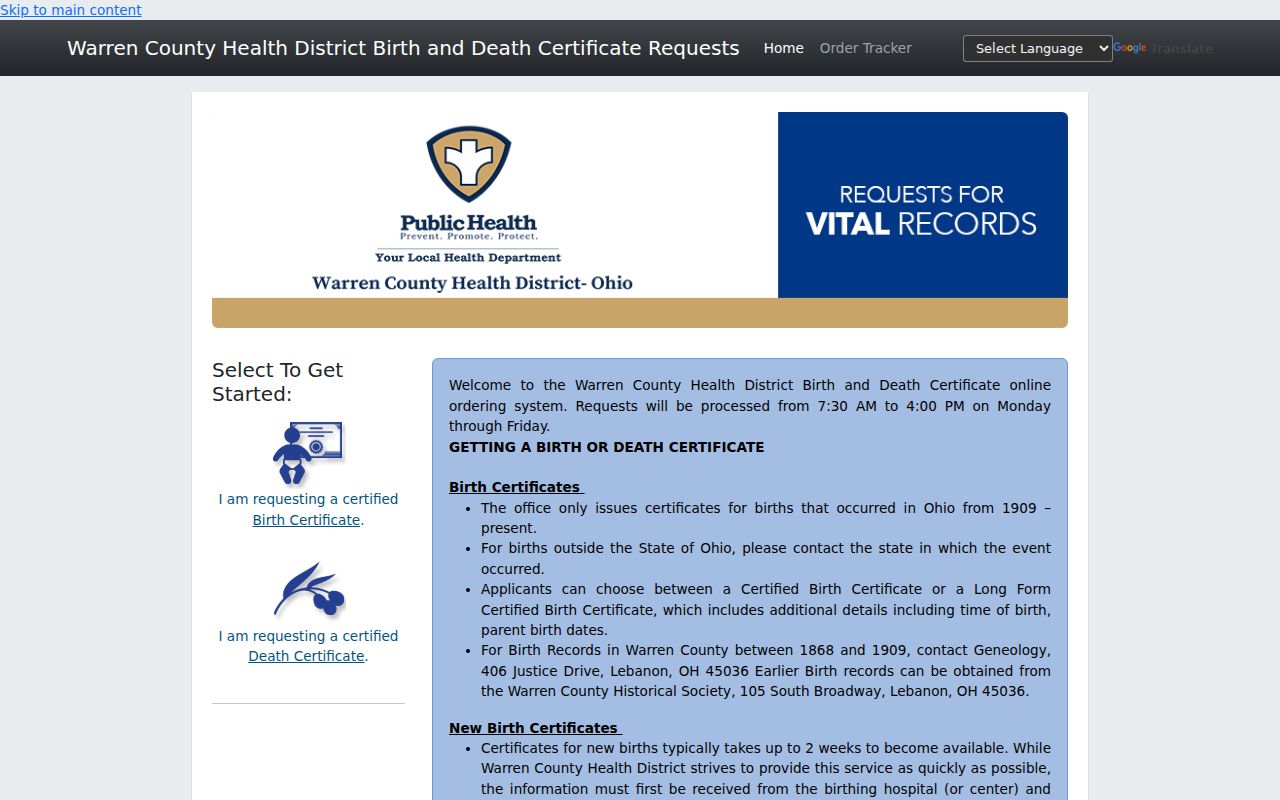
Task: Click the Google Translate logo
Action: point(1130,48)
